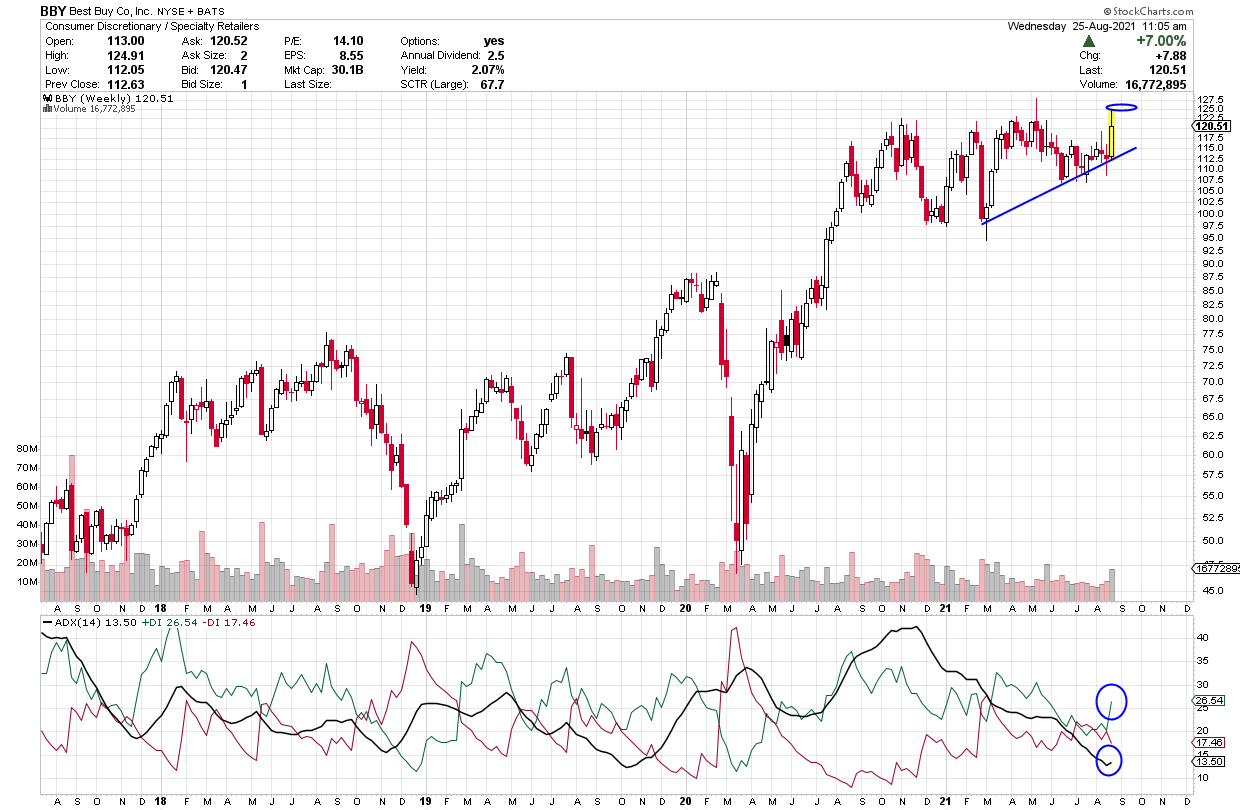Click the 17.46 flag on the ADX axis
This screenshot has width=1240, height=810.
(x=1208, y=742)
